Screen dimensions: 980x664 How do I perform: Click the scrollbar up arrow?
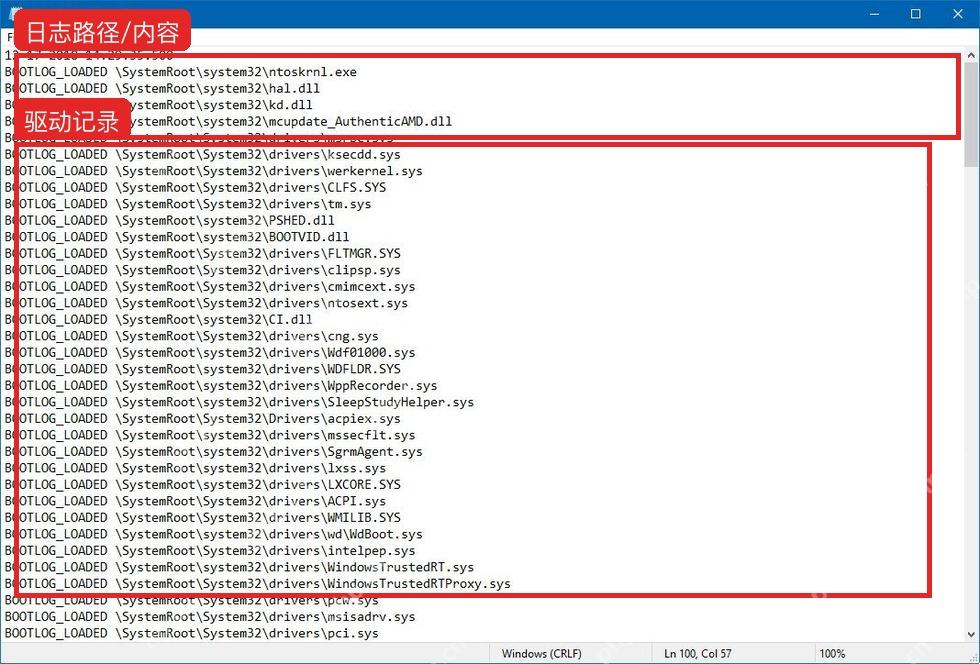971,55
